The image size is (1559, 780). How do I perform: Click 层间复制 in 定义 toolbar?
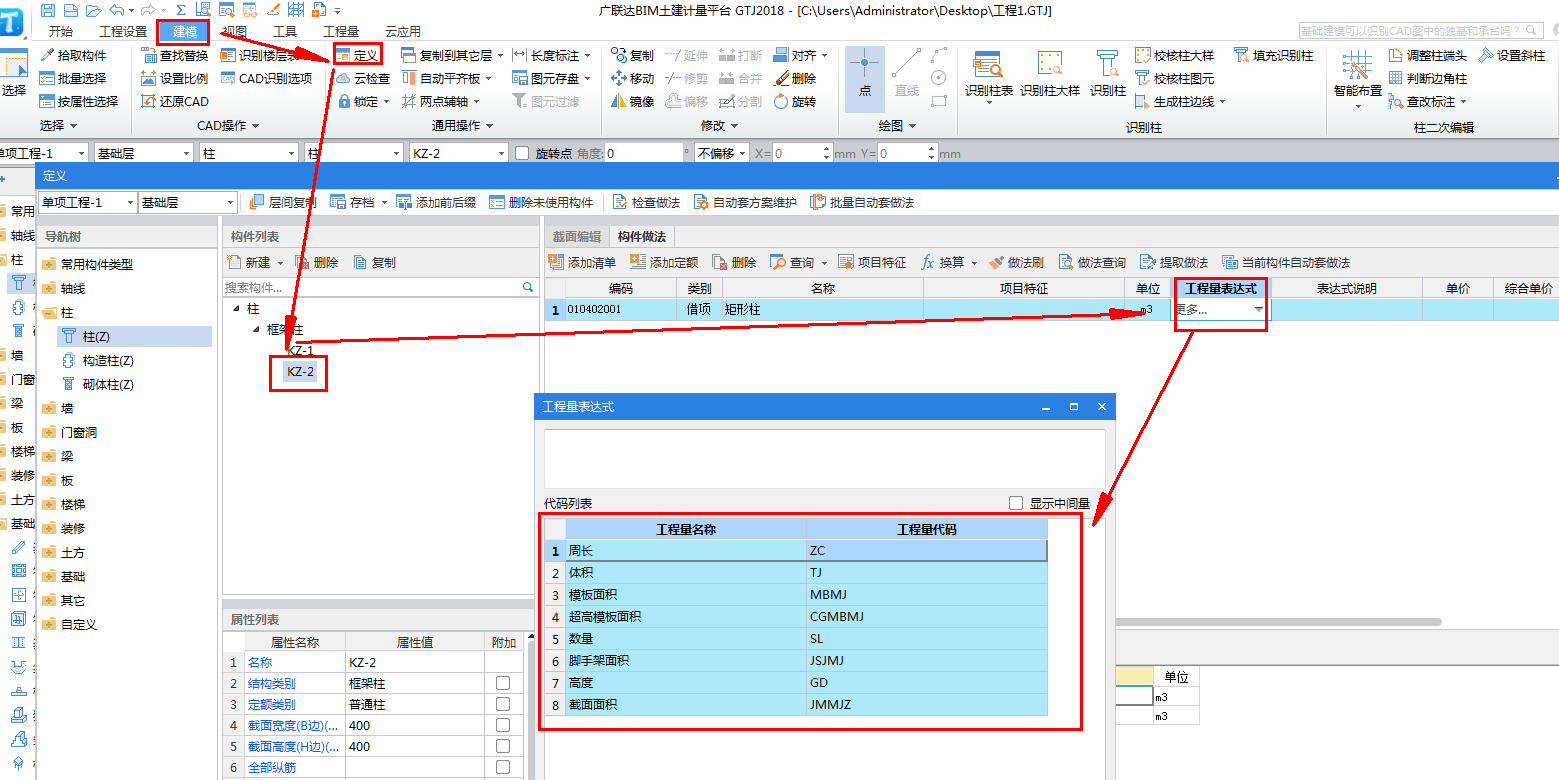click(x=282, y=202)
